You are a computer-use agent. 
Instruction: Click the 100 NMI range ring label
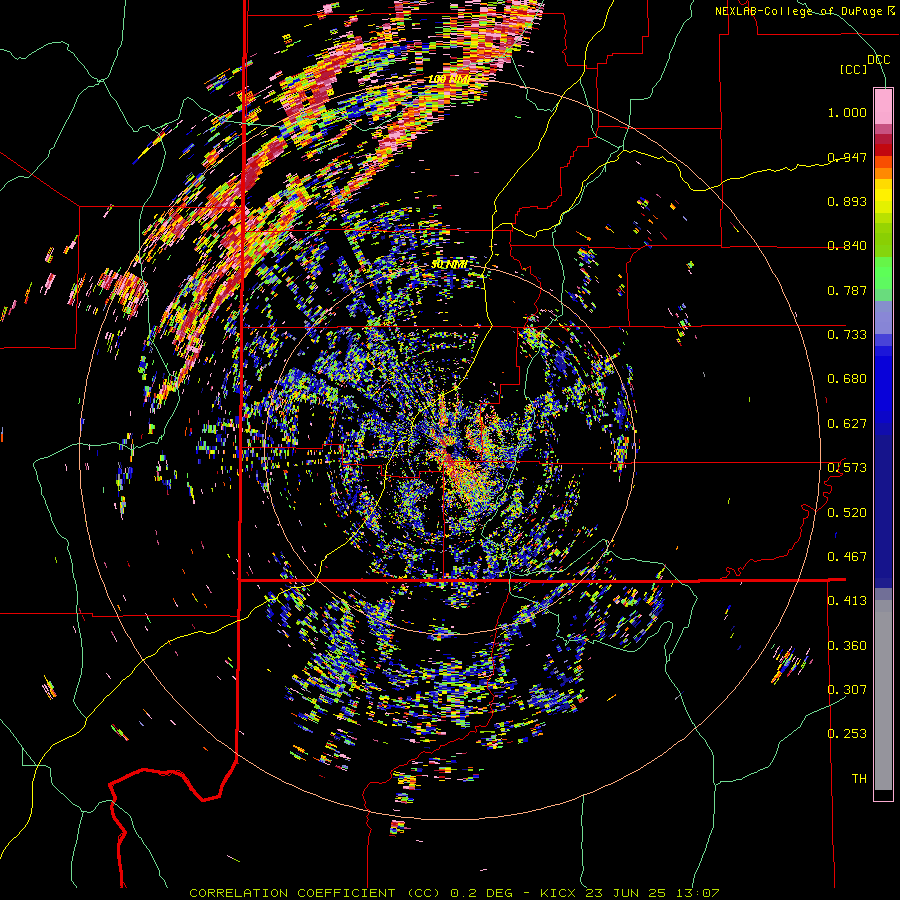(448, 79)
